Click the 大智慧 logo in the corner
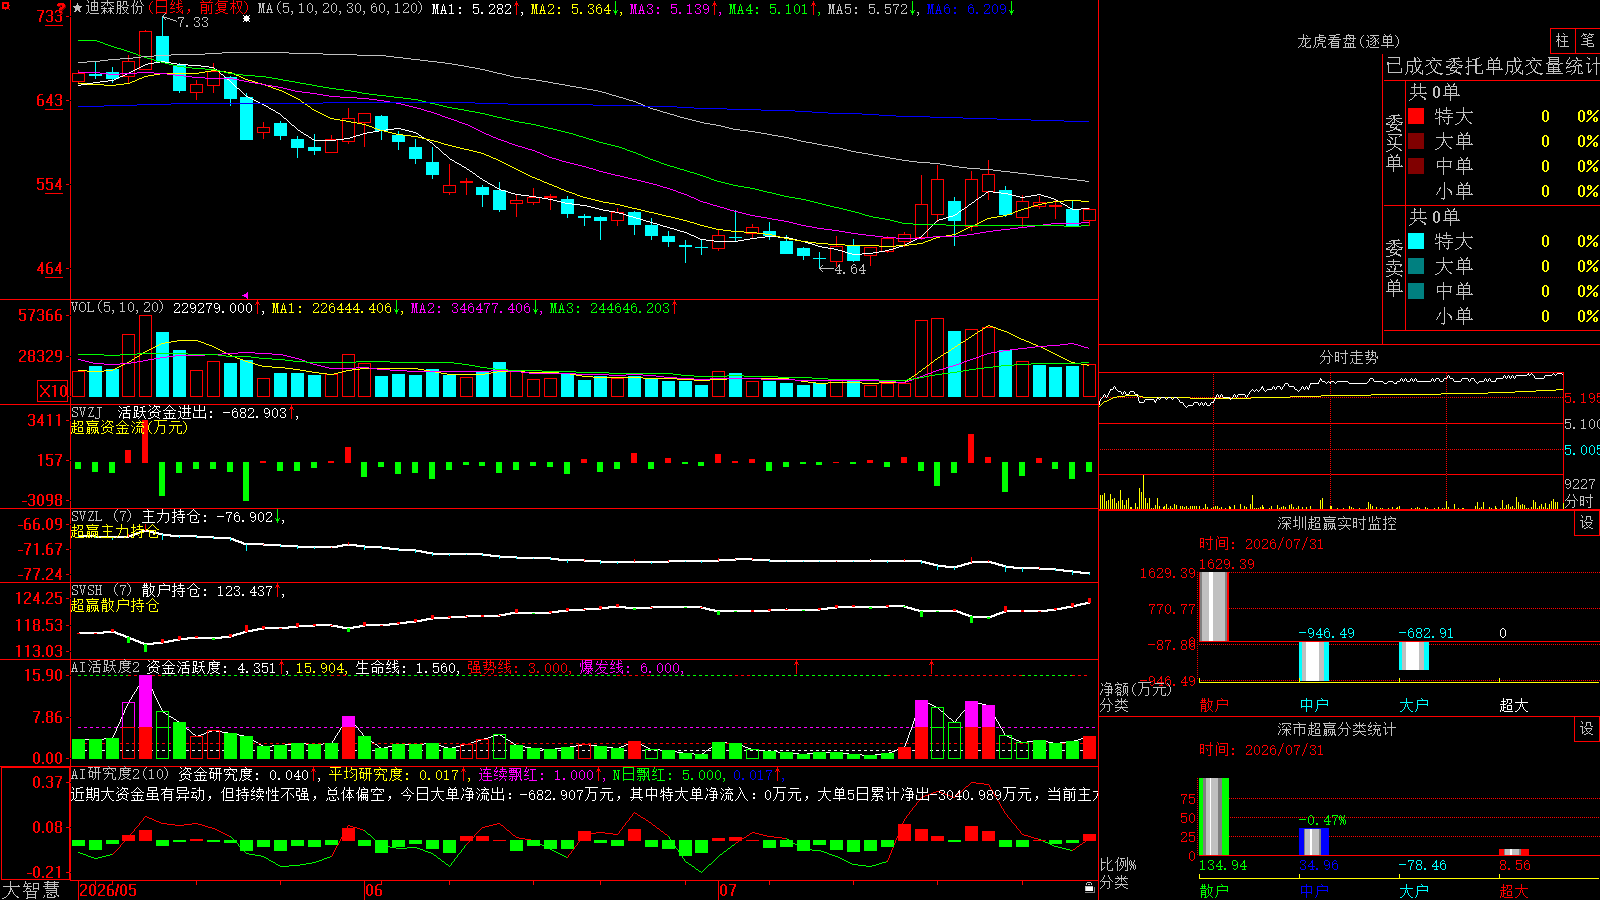The image size is (1600, 900). [x=31, y=889]
